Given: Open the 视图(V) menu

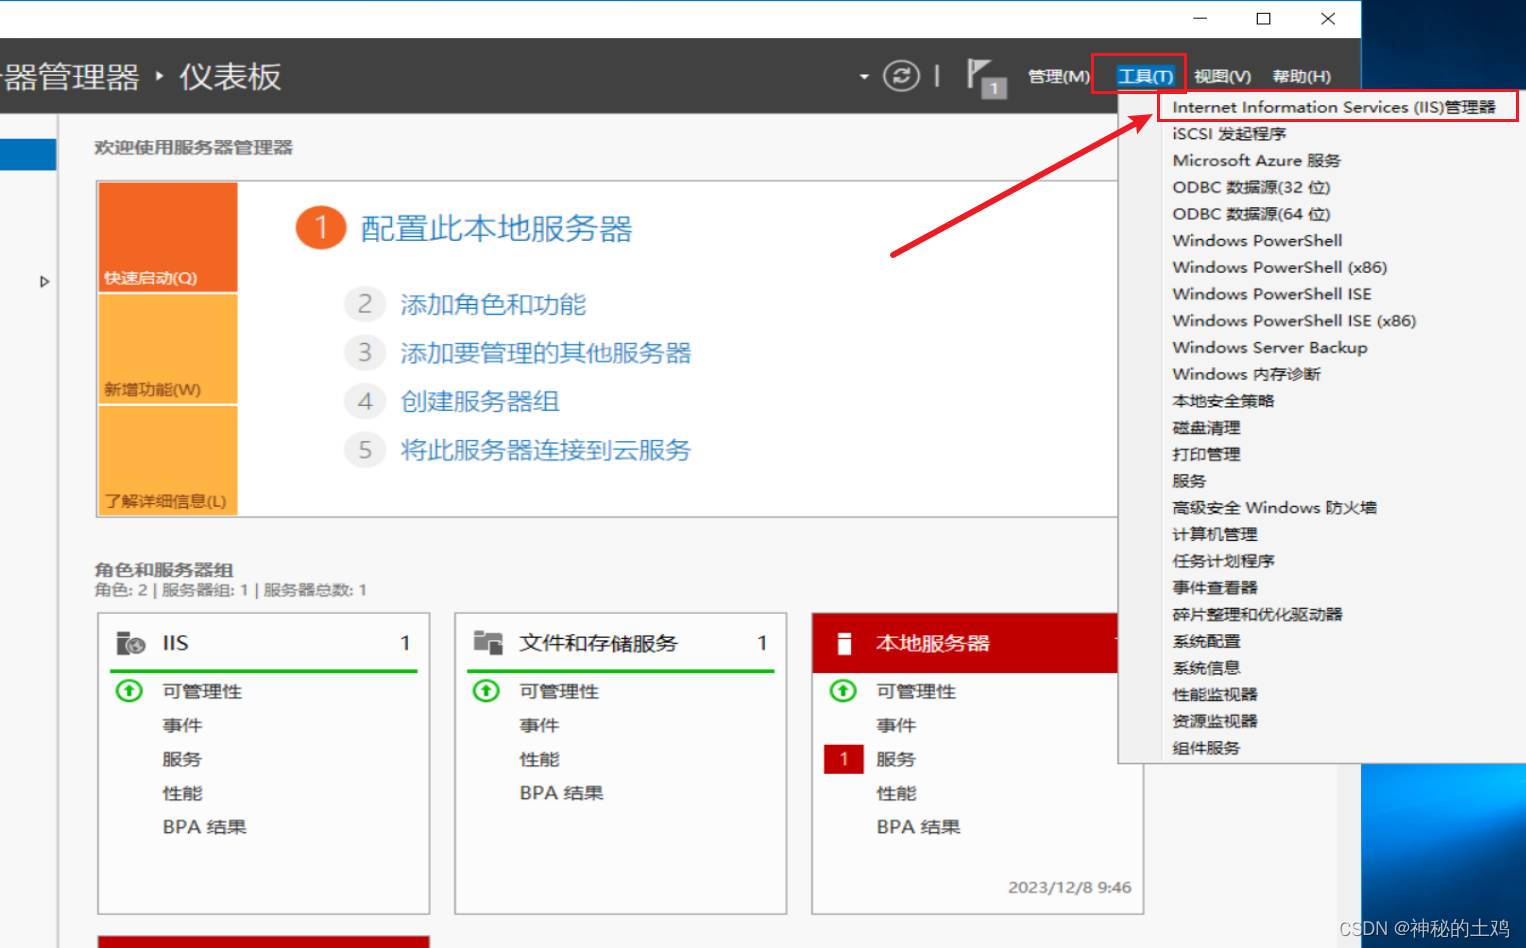Looking at the screenshot, I should (x=1221, y=75).
